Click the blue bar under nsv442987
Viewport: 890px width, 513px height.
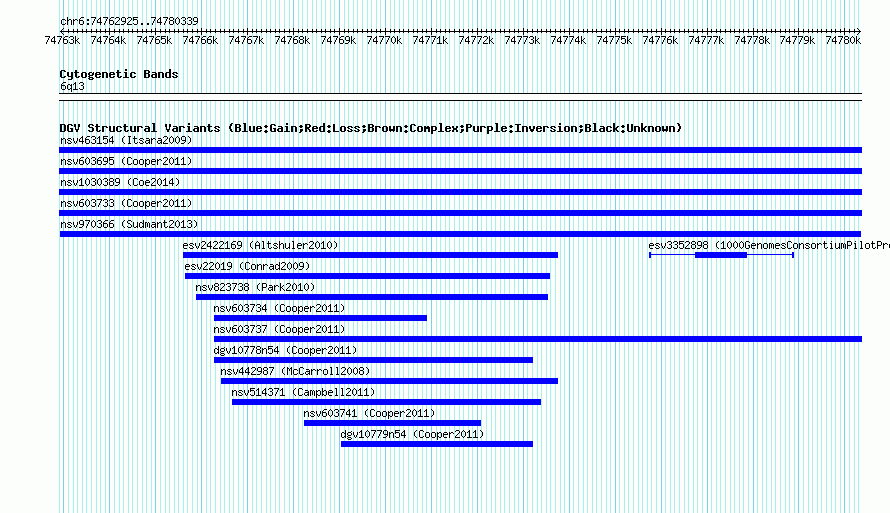click(x=389, y=381)
